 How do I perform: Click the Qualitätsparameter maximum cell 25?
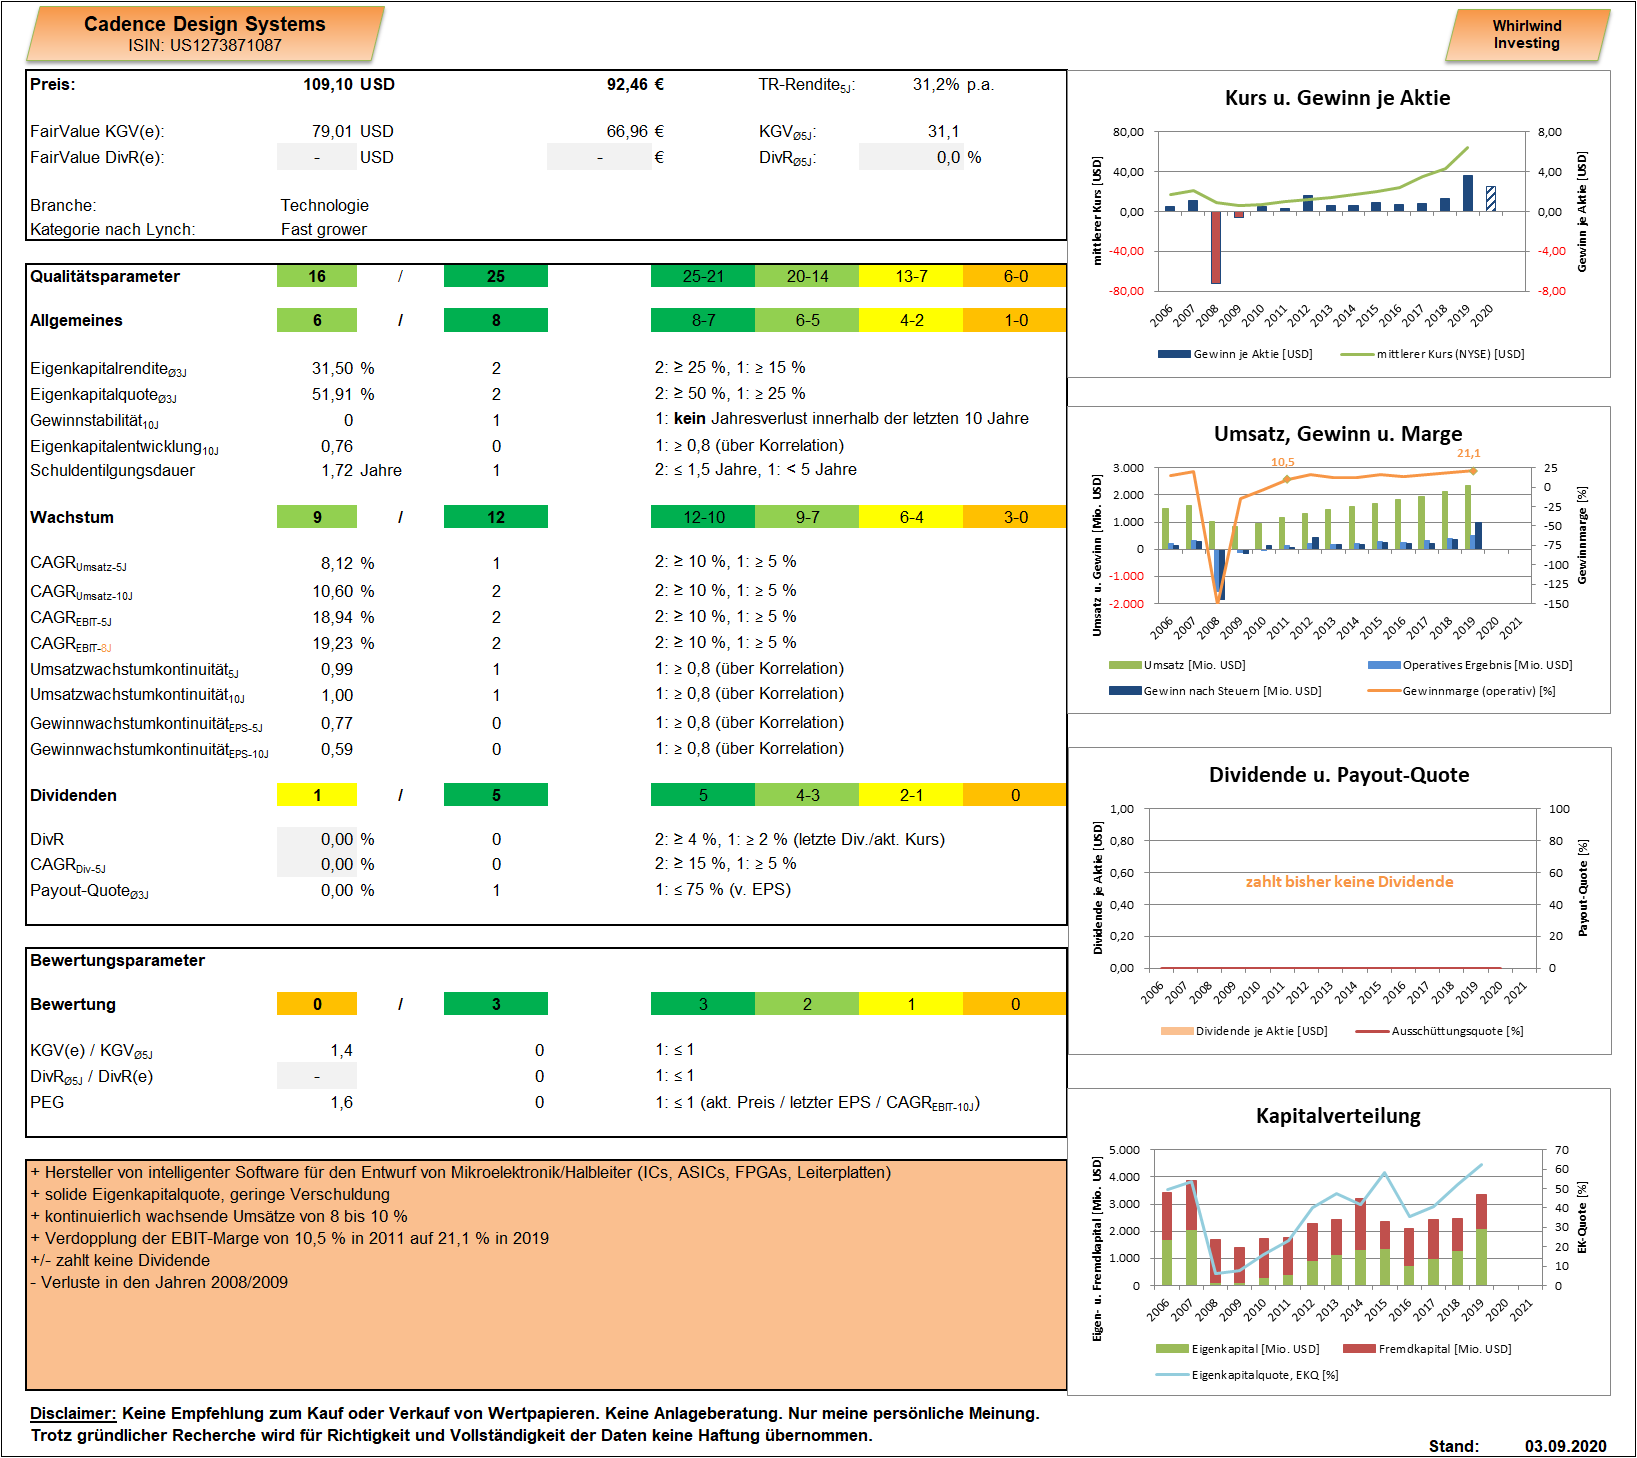coord(496,276)
